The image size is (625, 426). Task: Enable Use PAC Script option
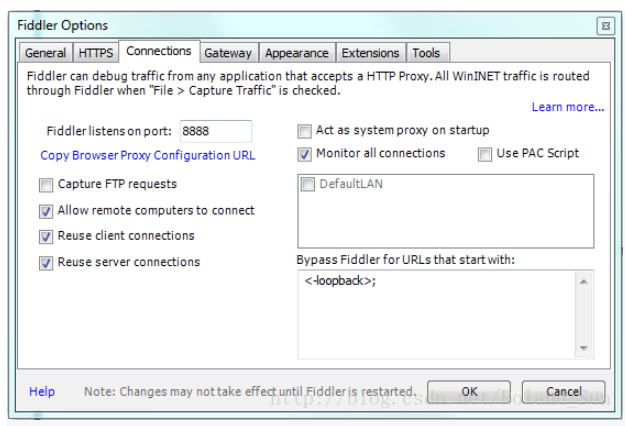pyautogui.click(x=485, y=155)
